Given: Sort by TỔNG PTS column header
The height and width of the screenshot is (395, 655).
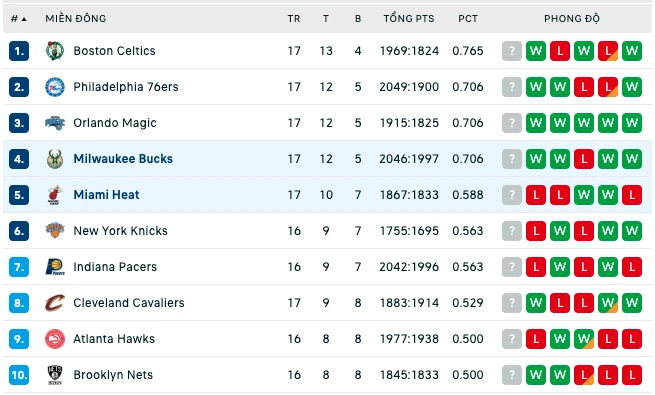Looking at the screenshot, I should (x=409, y=19).
